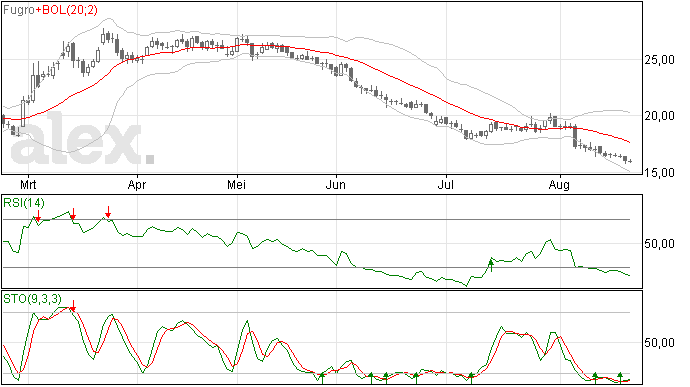Click the 25,00 price axis label

659,59
